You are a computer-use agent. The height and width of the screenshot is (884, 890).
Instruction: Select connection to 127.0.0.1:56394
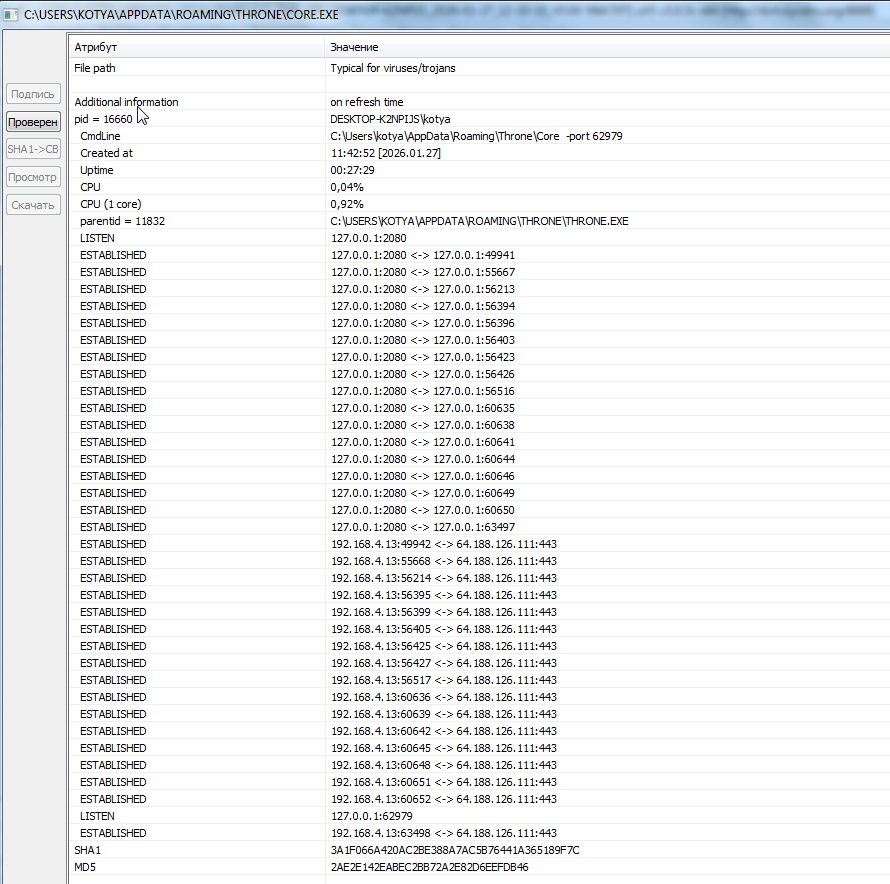[423, 306]
